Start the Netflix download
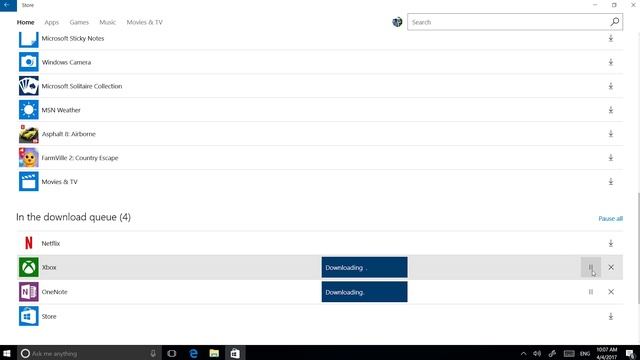This screenshot has width=640, height=360. (x=611, y=243)
